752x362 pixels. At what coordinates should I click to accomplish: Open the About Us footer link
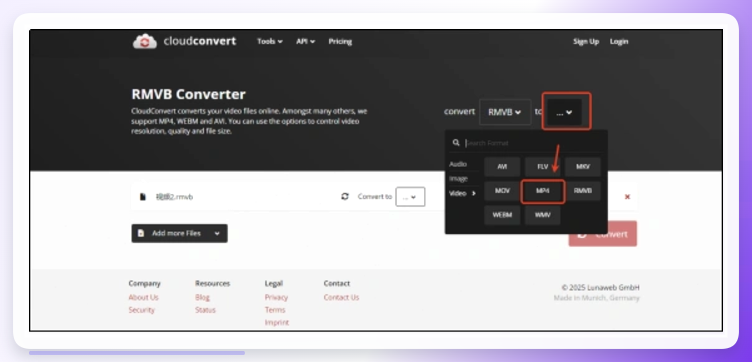point(143,297)
